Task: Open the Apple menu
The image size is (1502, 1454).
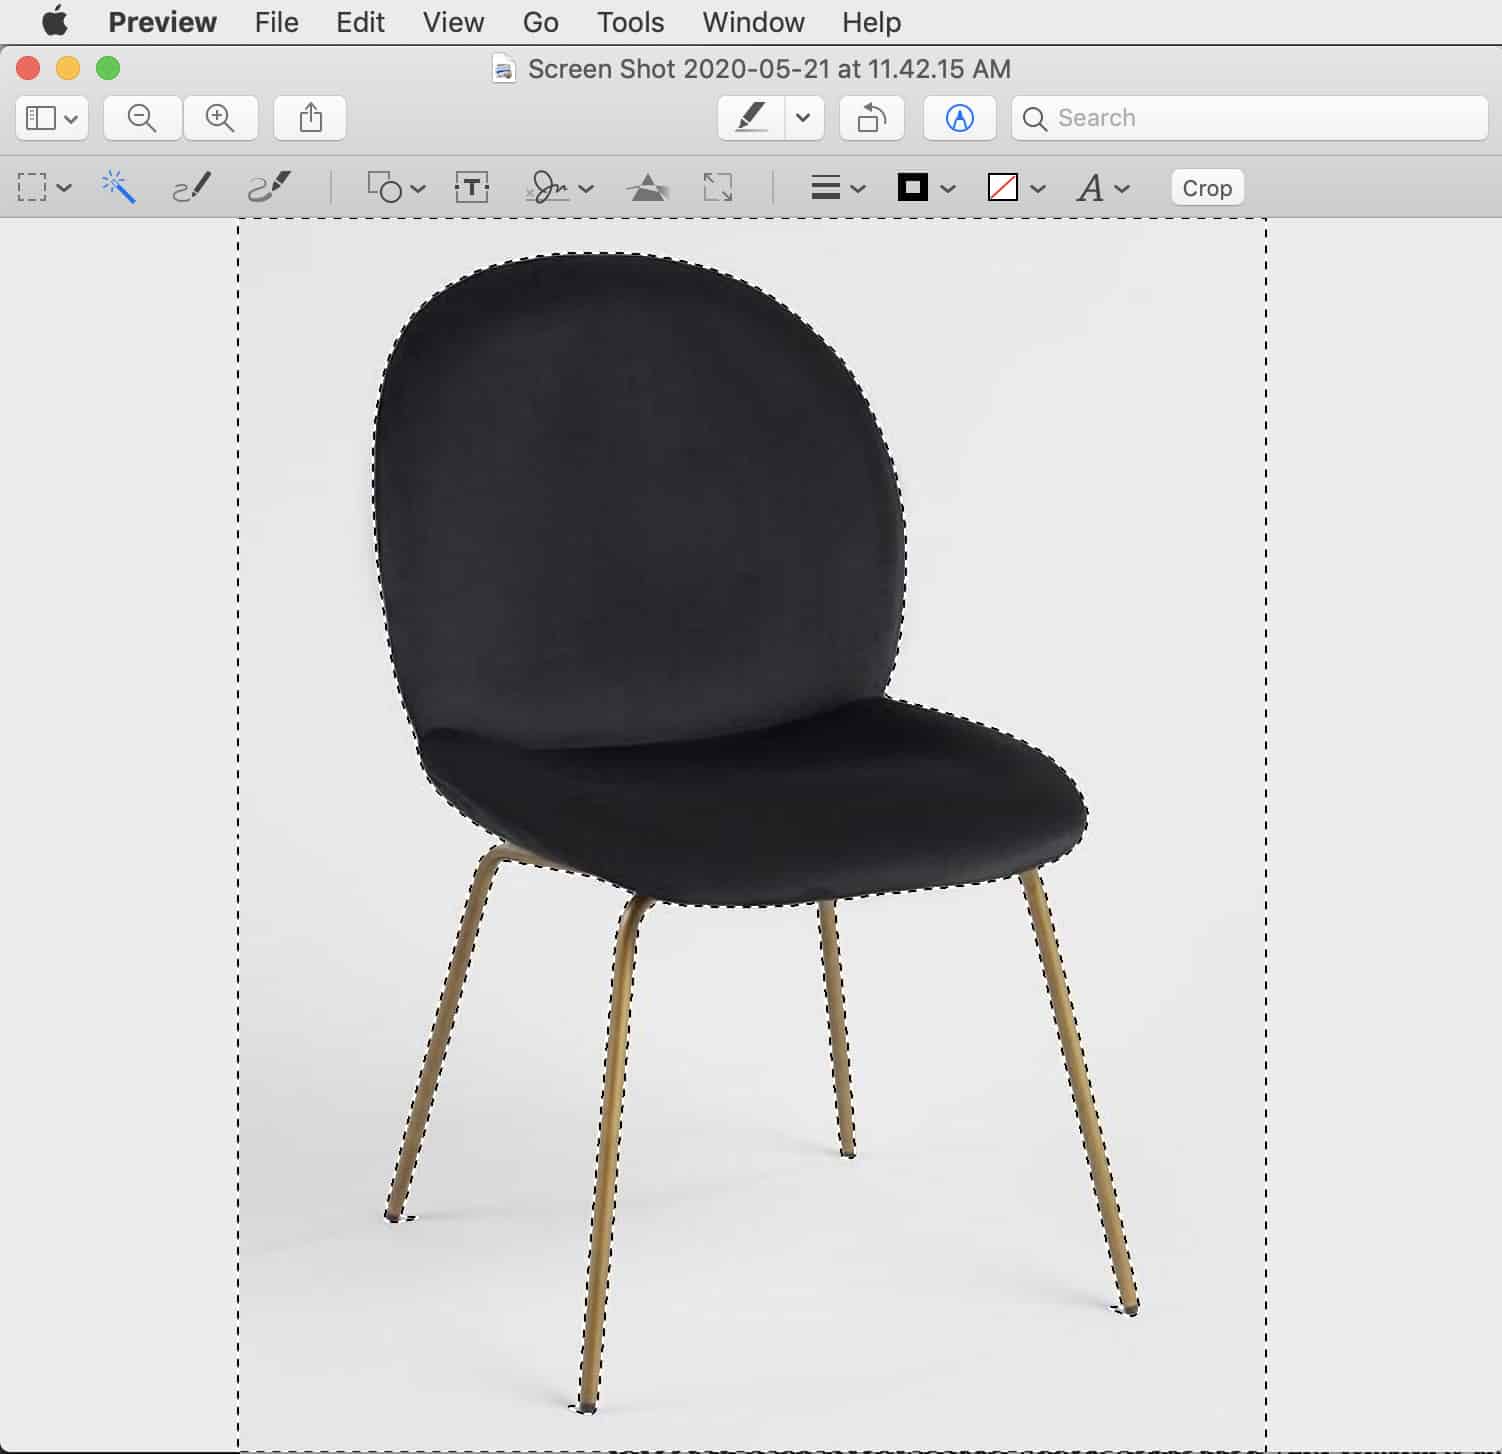Action: pyautogui.click(x=55, y=21)
